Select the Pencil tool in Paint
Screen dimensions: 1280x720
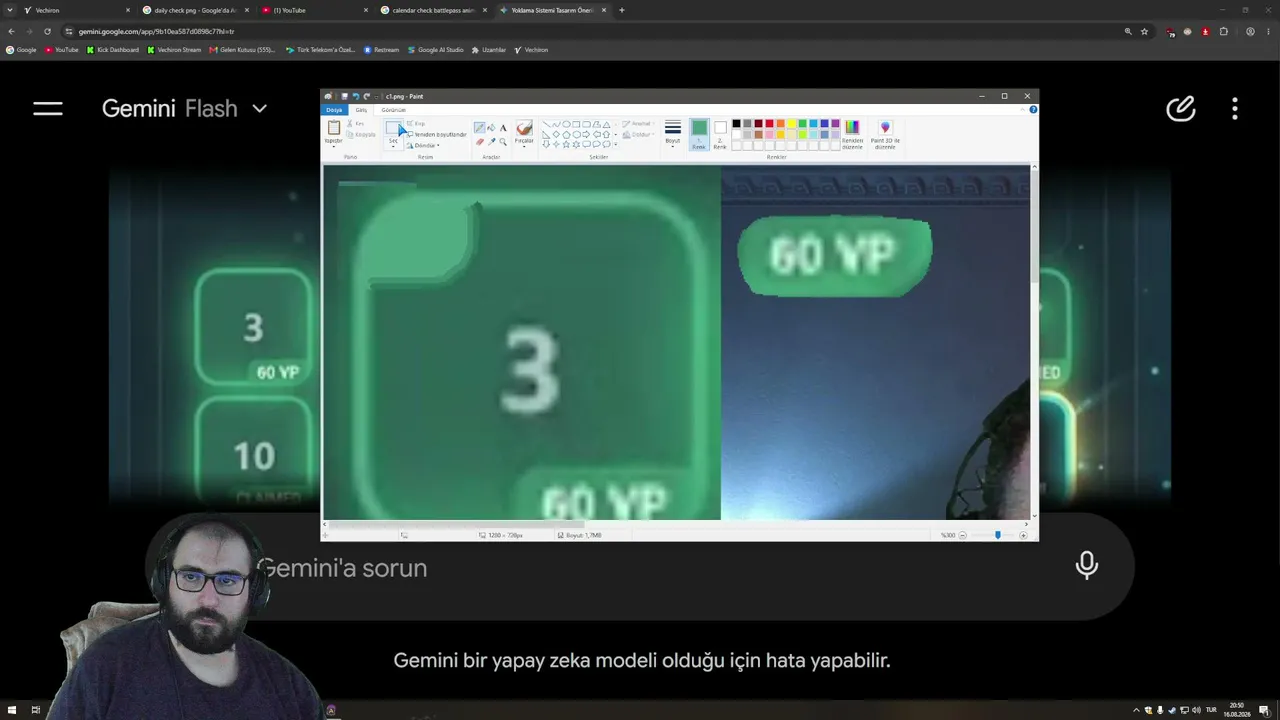tap(479, 128)
